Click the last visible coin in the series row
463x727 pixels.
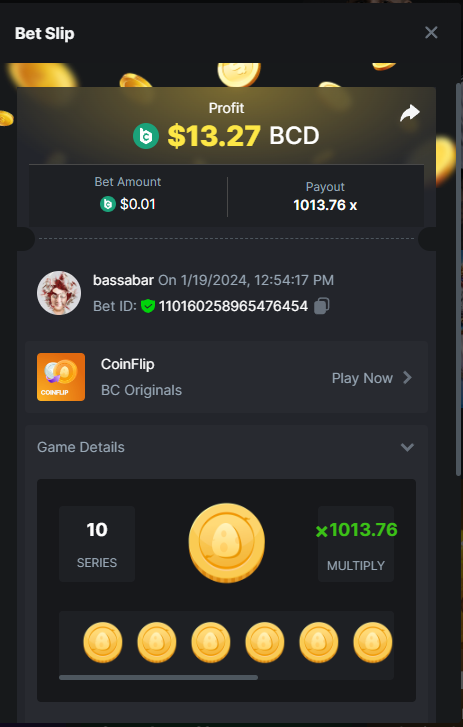373,642
